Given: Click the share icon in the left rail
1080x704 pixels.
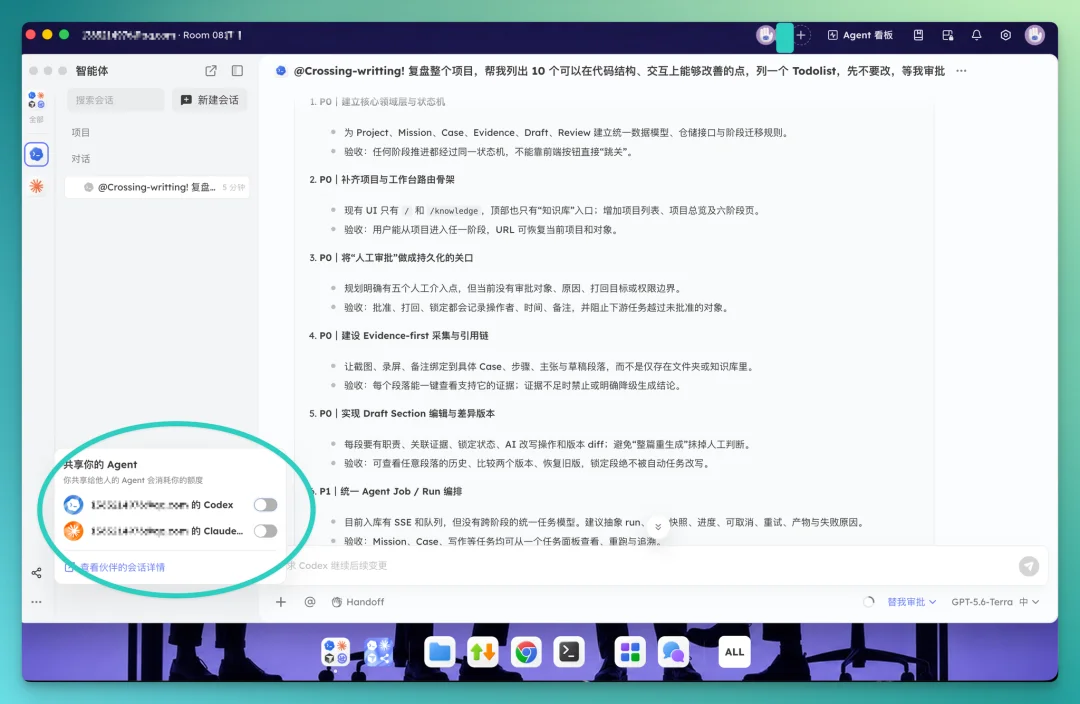Looking at the screenshot, I should point(37,573).
